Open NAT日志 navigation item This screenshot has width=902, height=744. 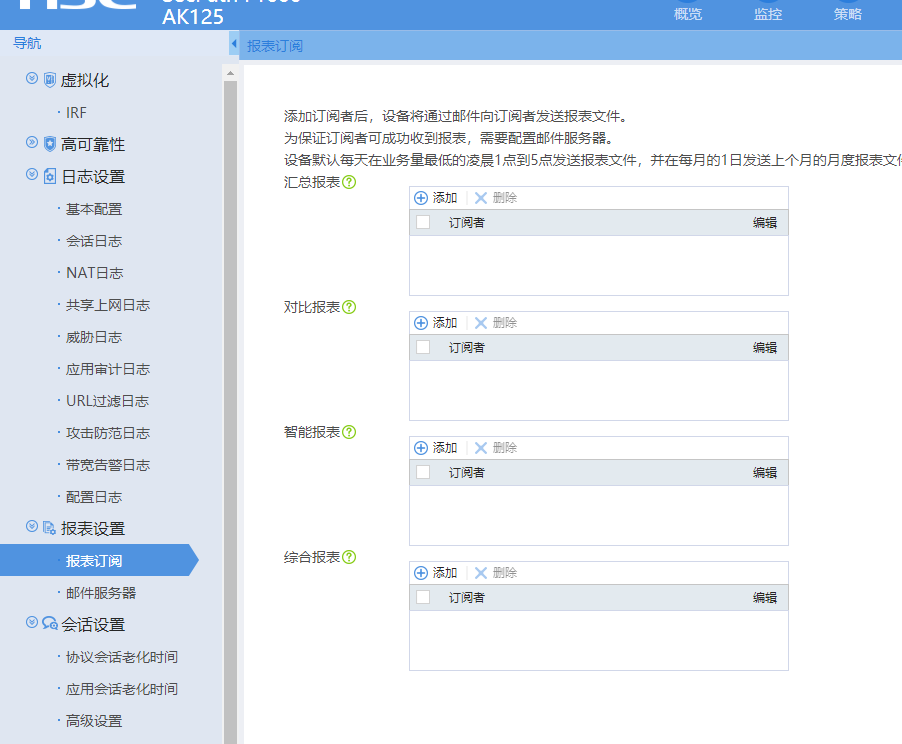pos(94,273)
